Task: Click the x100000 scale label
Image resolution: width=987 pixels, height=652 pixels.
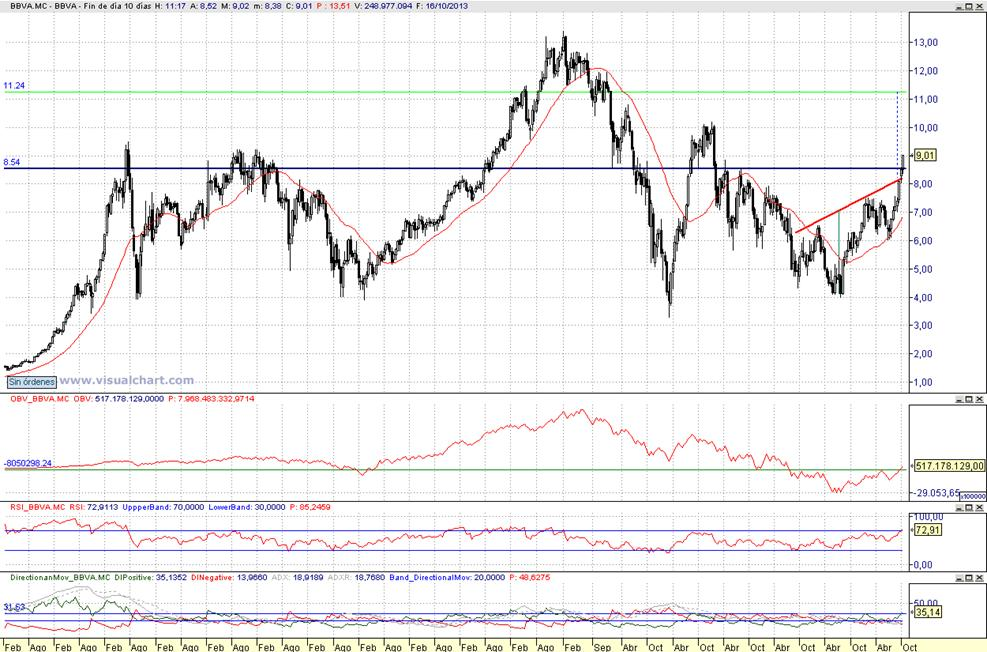Action: 973,496
